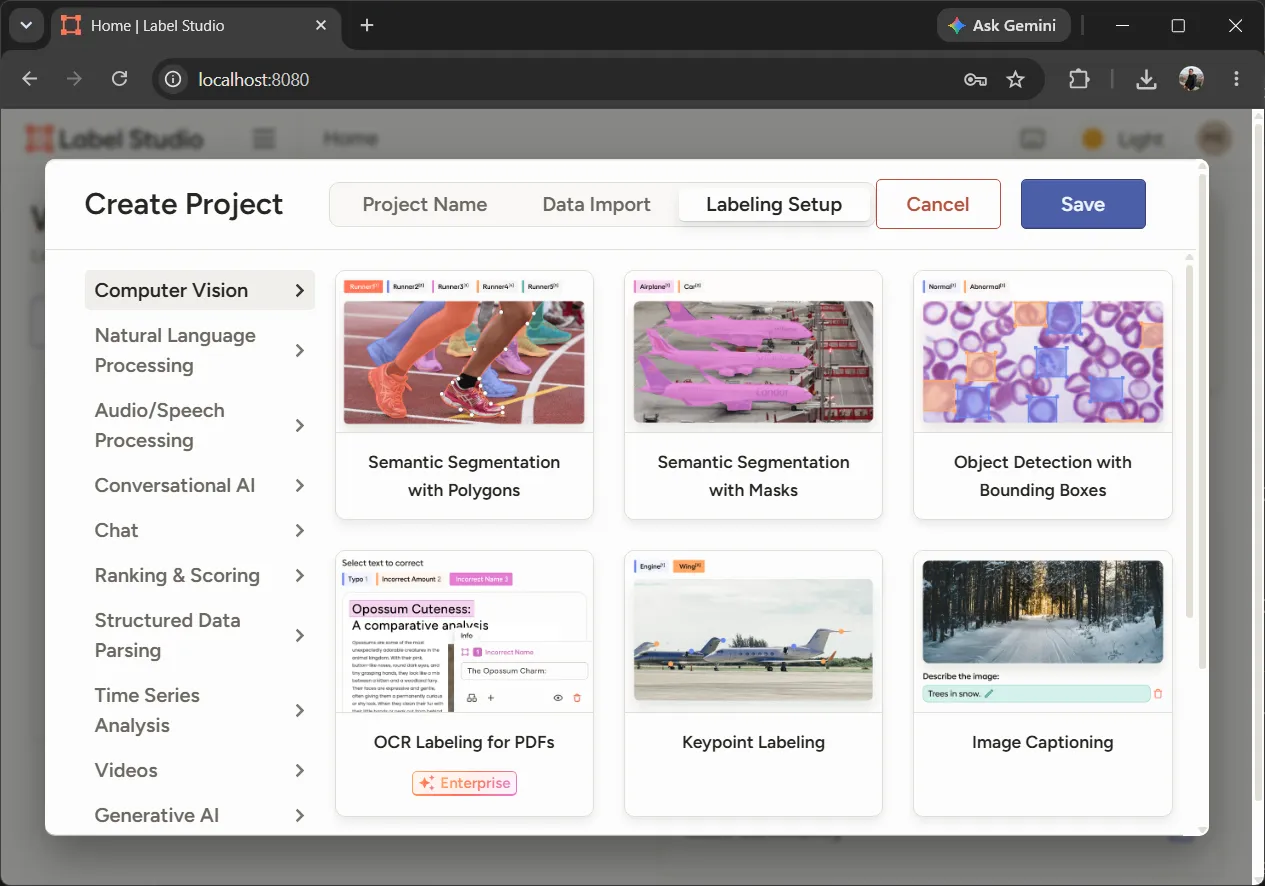Click the Chrome profile avatar

click(x=1192, y=79)
